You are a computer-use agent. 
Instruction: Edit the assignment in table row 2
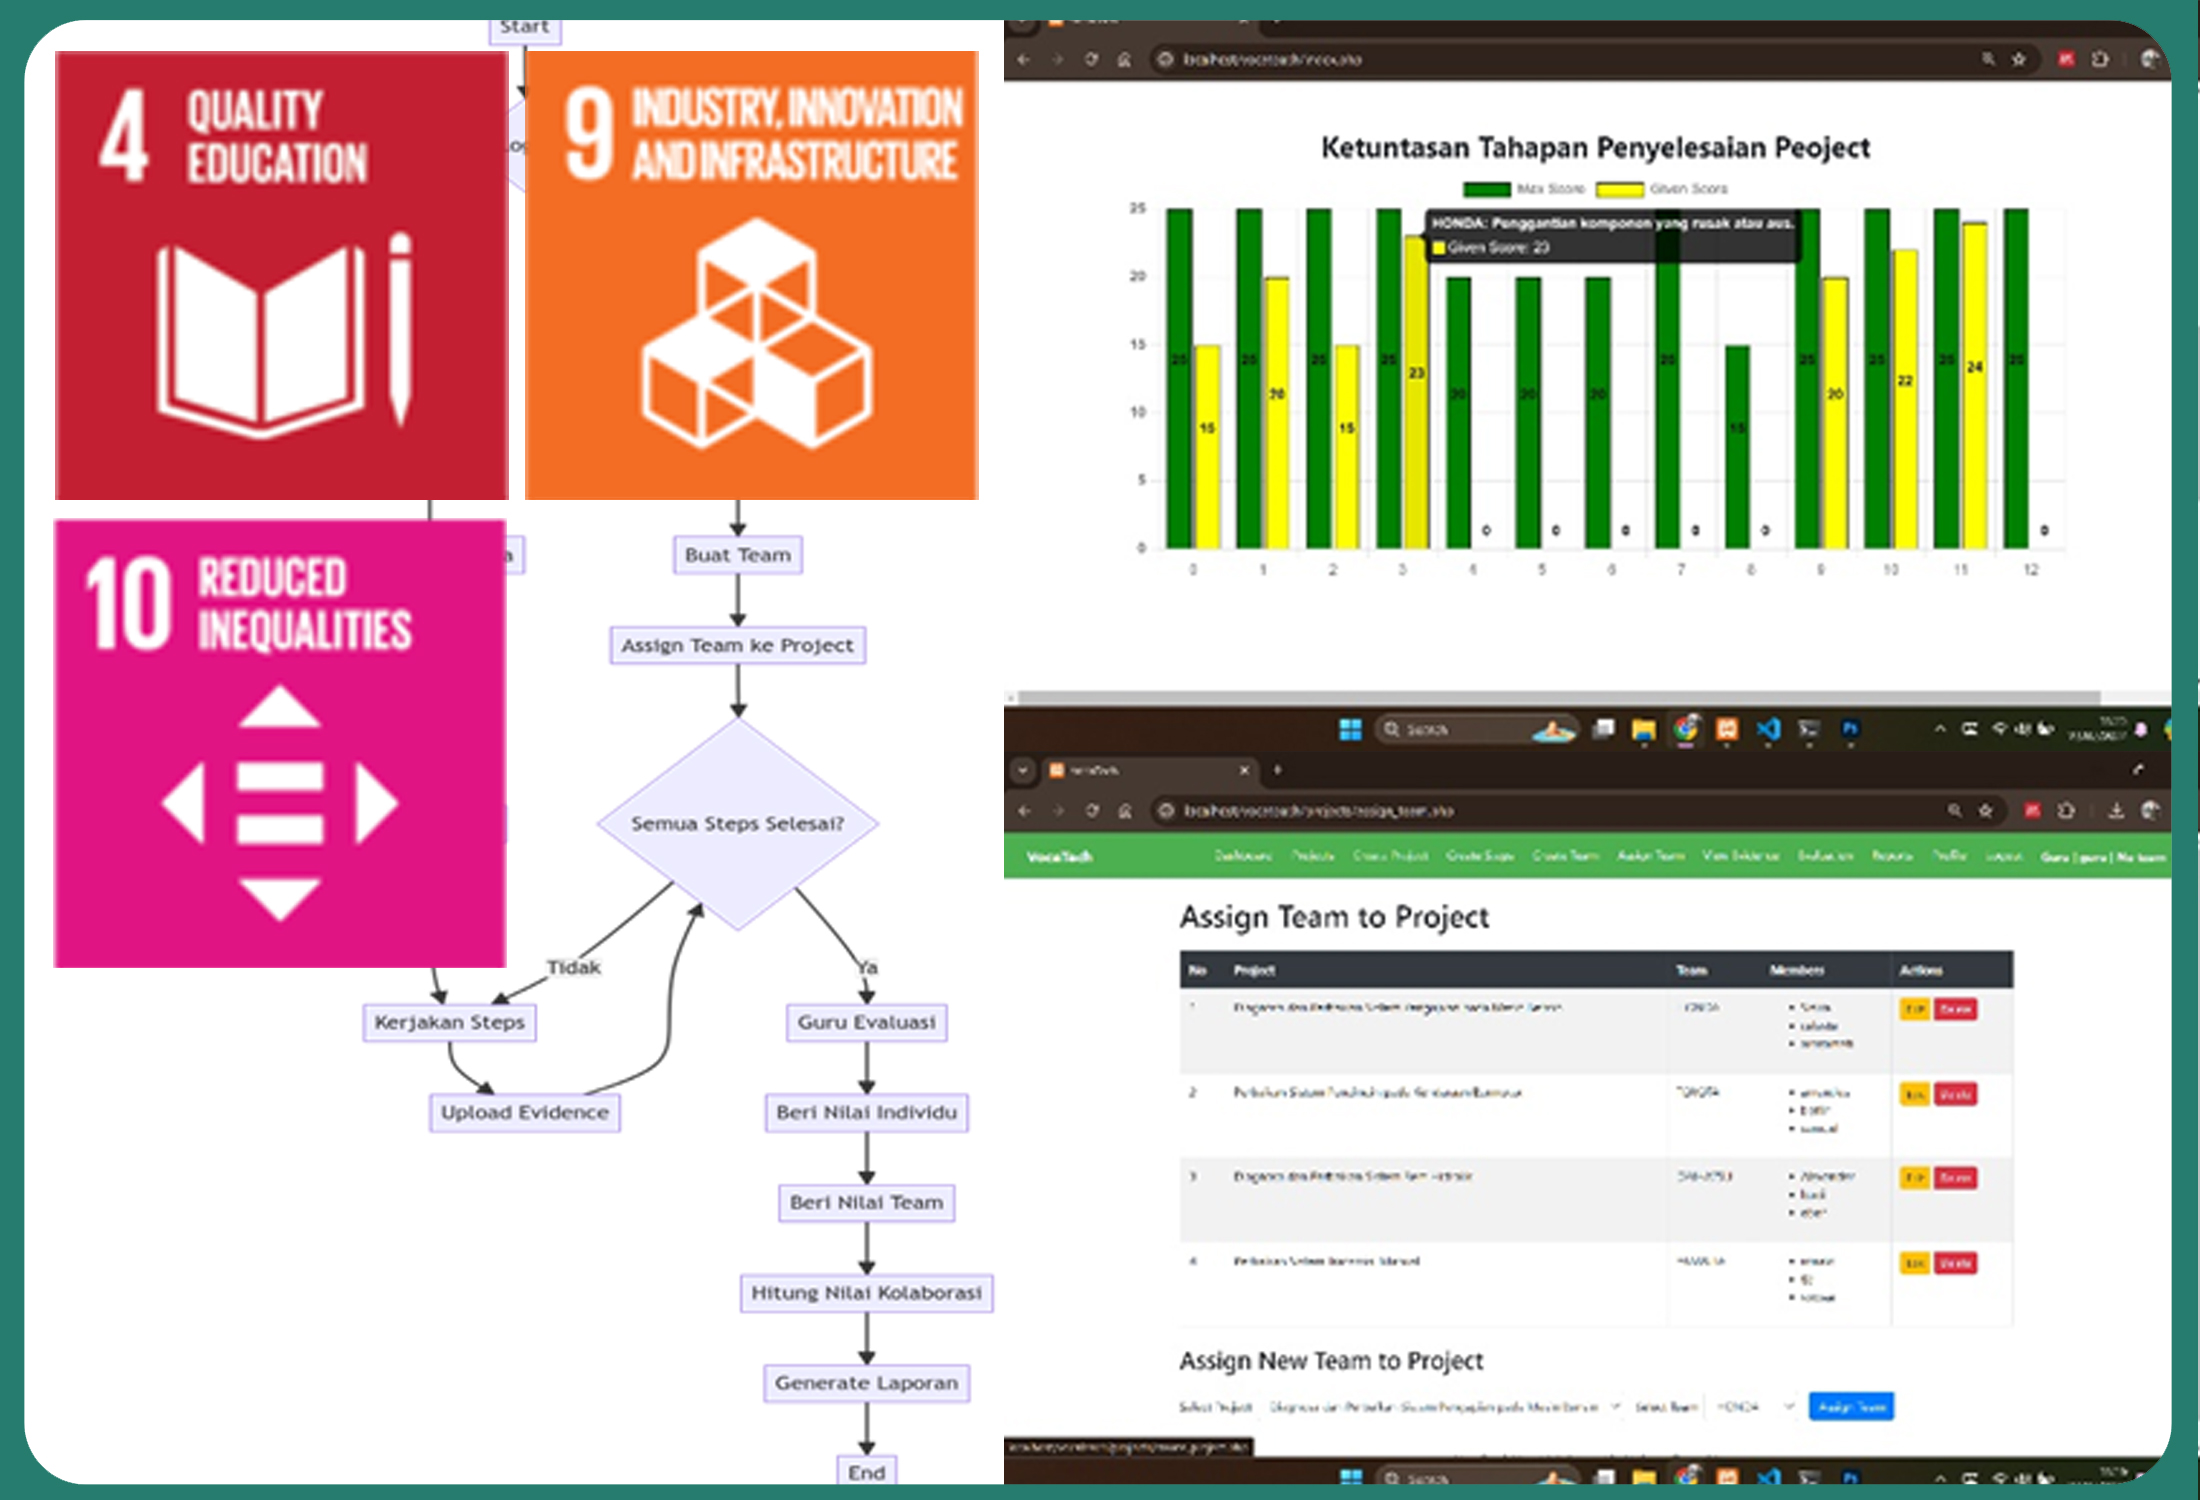[1914, 1094]
